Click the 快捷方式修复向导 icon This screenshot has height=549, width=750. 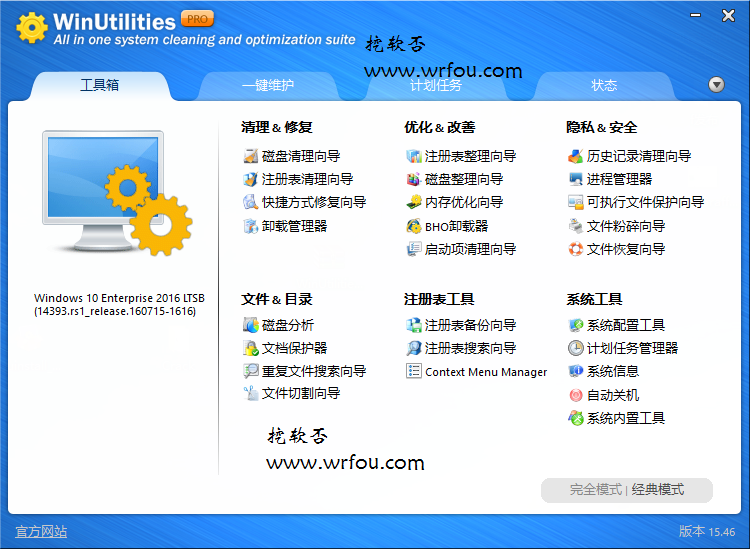tap(251, 202)
